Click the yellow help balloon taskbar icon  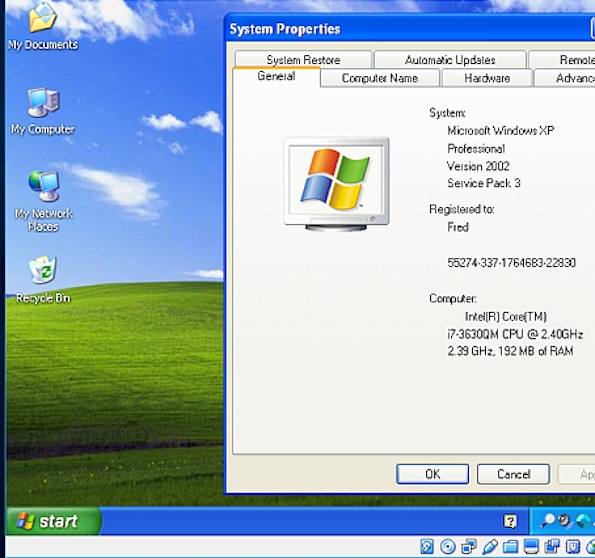point(510,521)
